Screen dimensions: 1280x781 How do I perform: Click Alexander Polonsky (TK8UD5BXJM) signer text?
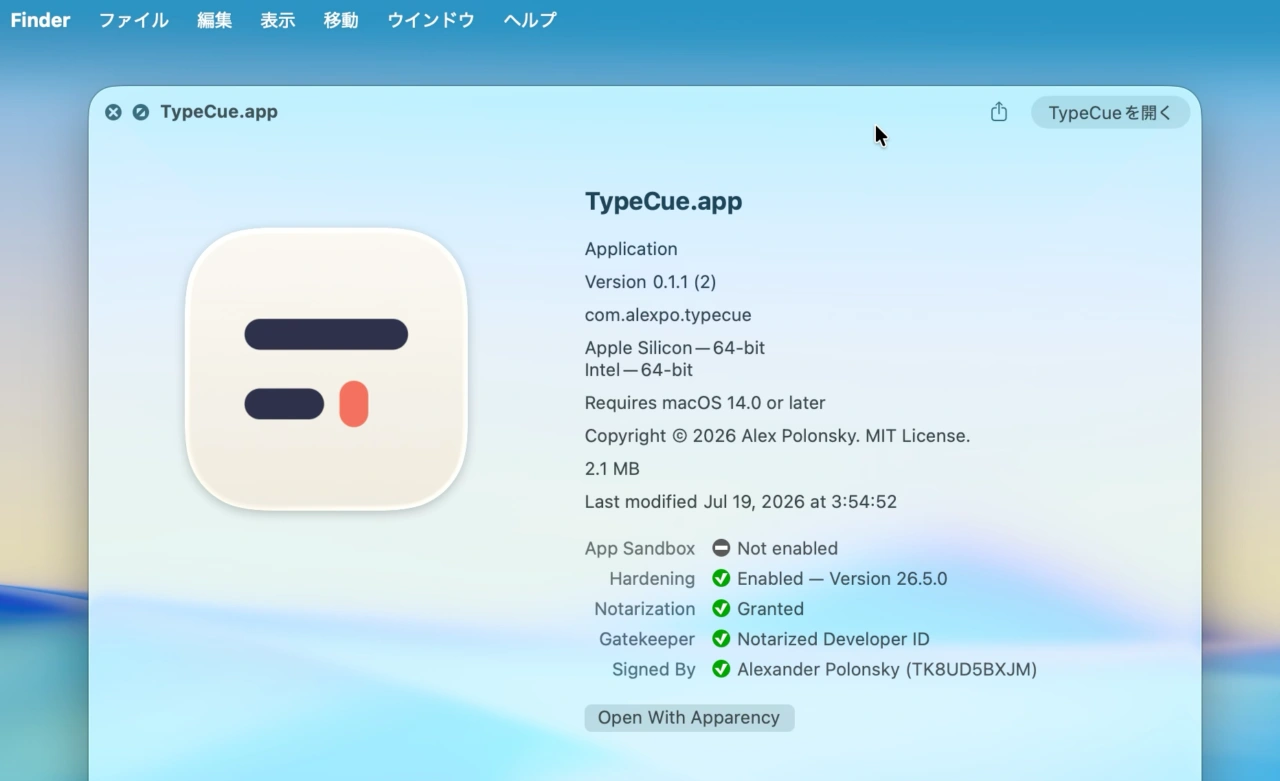point(887,669)
